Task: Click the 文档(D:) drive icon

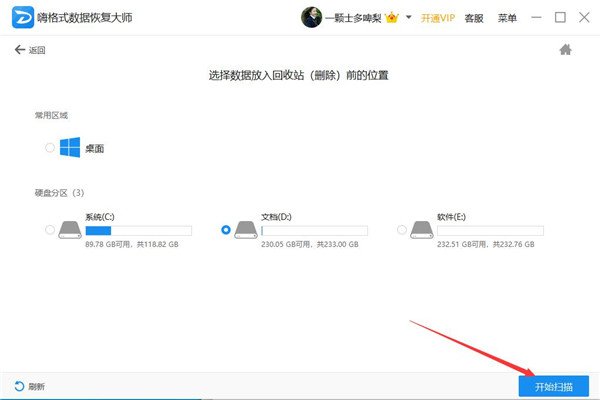Action: 247,229
